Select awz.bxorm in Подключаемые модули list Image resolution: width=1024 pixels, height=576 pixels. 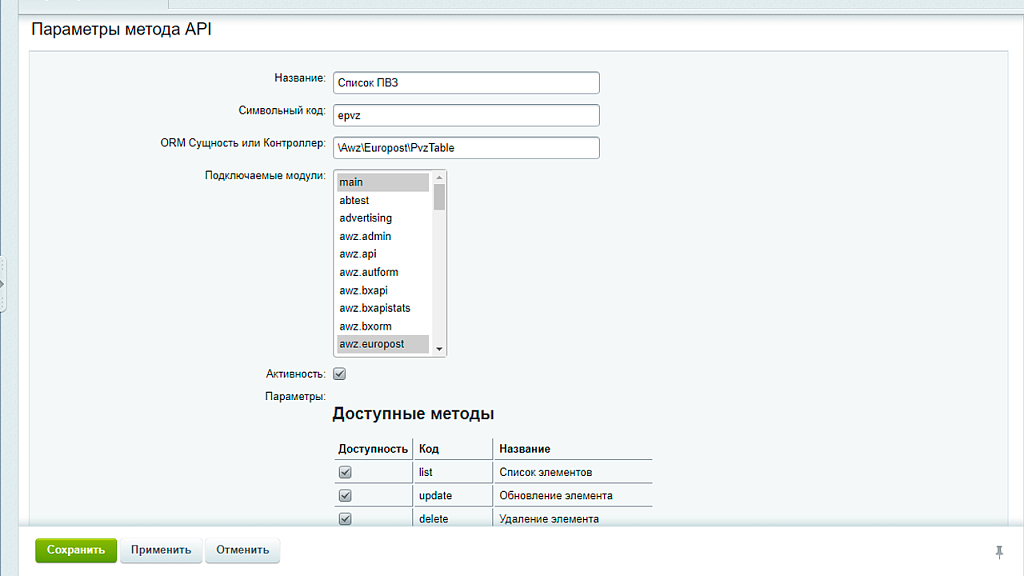click(x=383, y=326)
